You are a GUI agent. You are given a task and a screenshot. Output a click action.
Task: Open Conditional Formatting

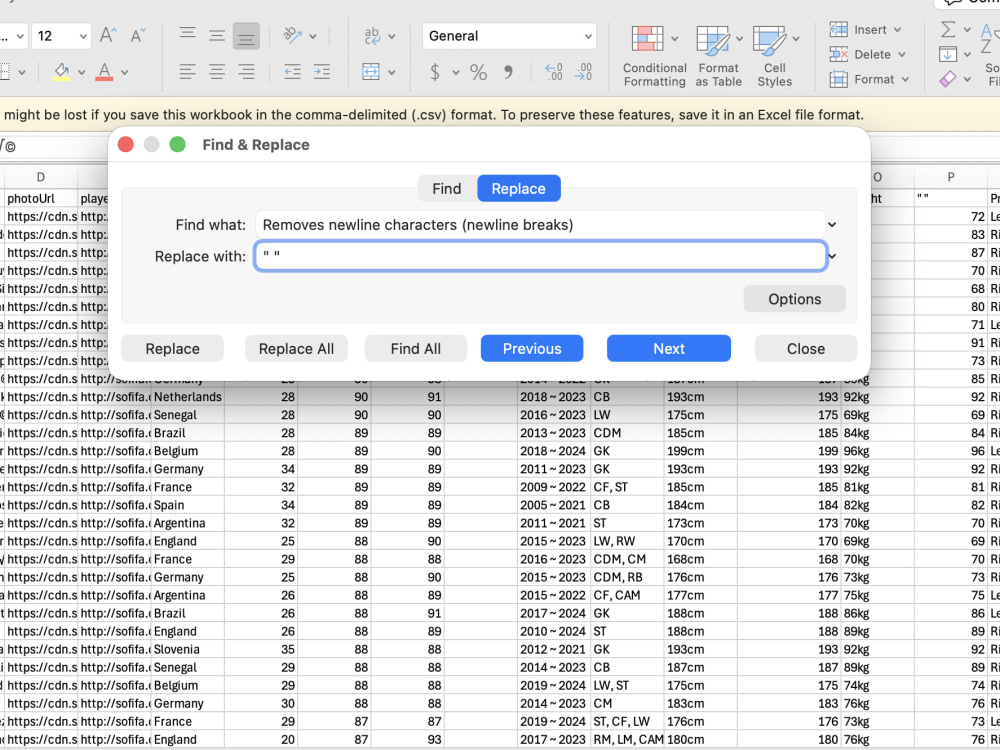click(654, 56)
